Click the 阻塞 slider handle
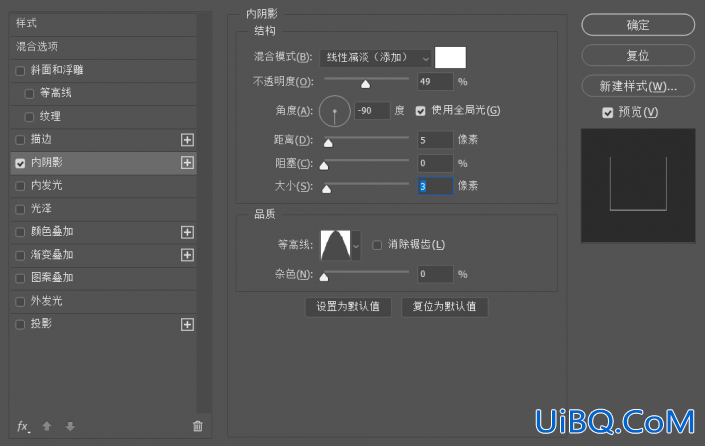Screen dimensions: 705x446 coord(324,166)
